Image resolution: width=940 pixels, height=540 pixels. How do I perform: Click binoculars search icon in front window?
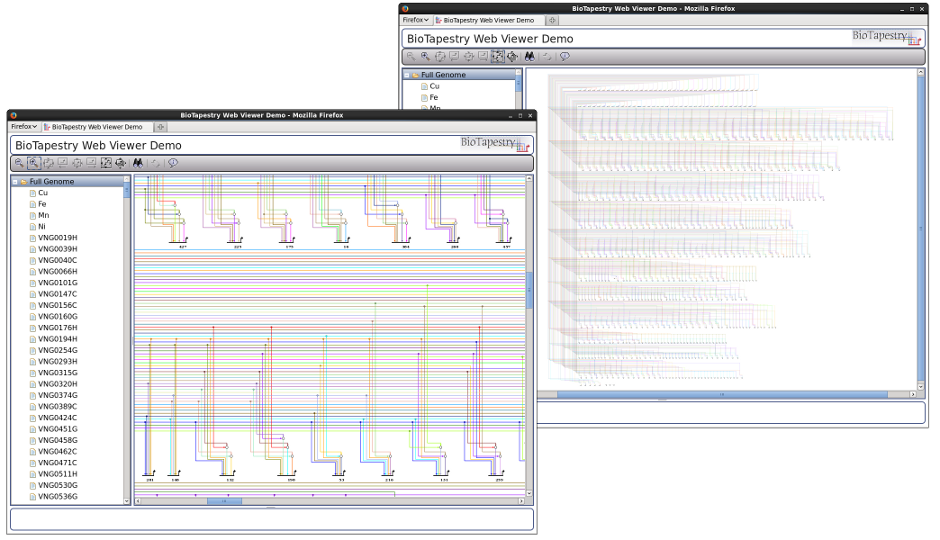point(138,163)
